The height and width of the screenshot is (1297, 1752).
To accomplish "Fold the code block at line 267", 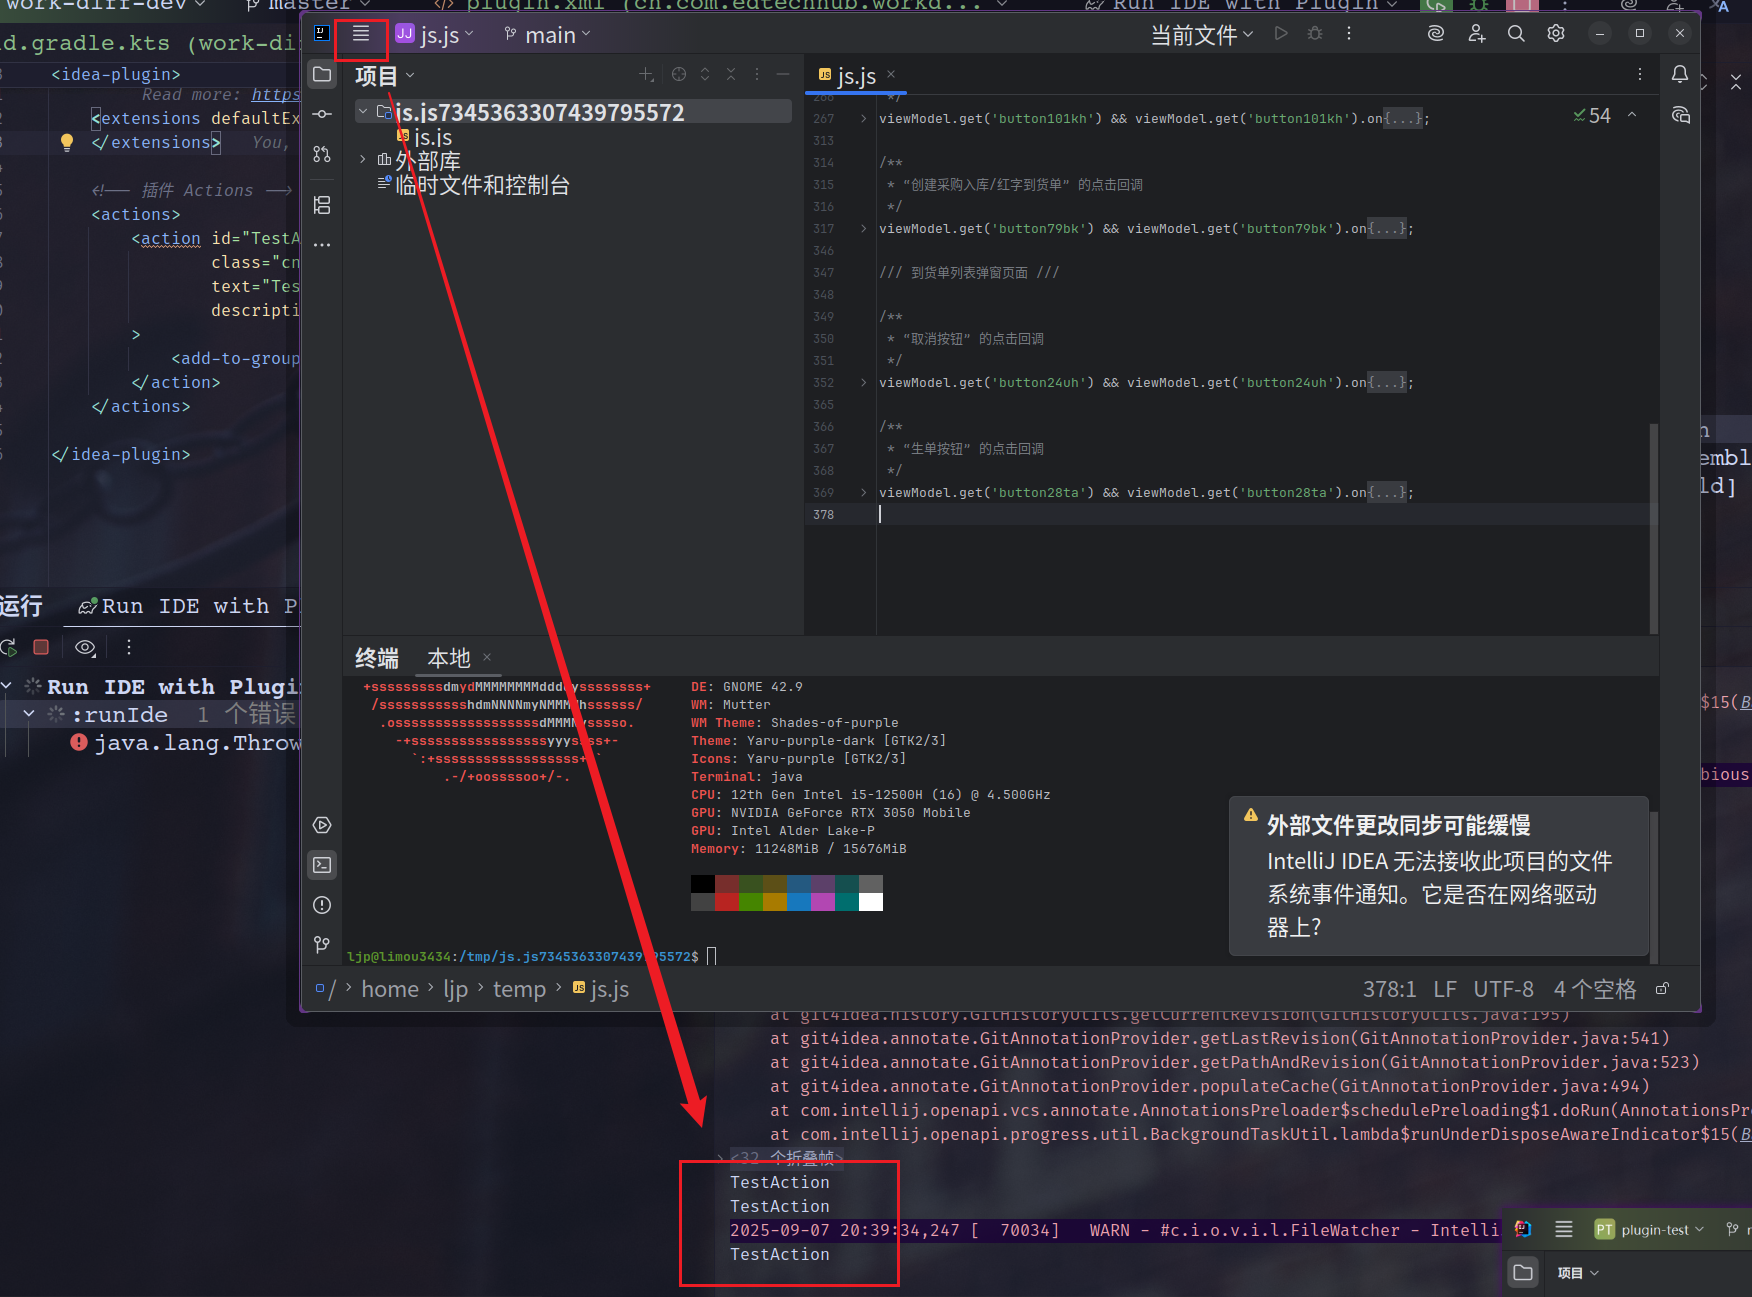I will (x=864, y=119).
